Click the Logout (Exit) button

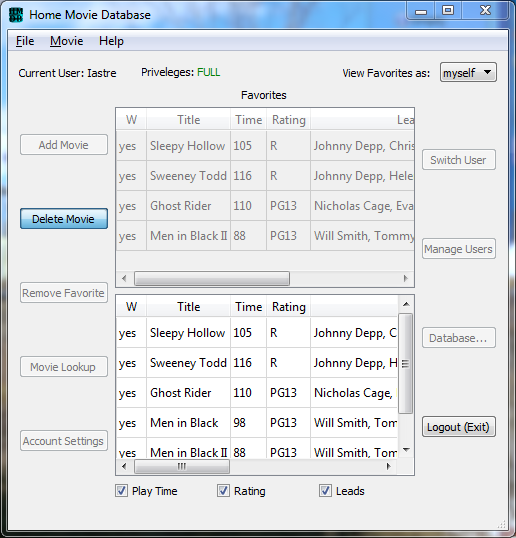tap(458, 427)
